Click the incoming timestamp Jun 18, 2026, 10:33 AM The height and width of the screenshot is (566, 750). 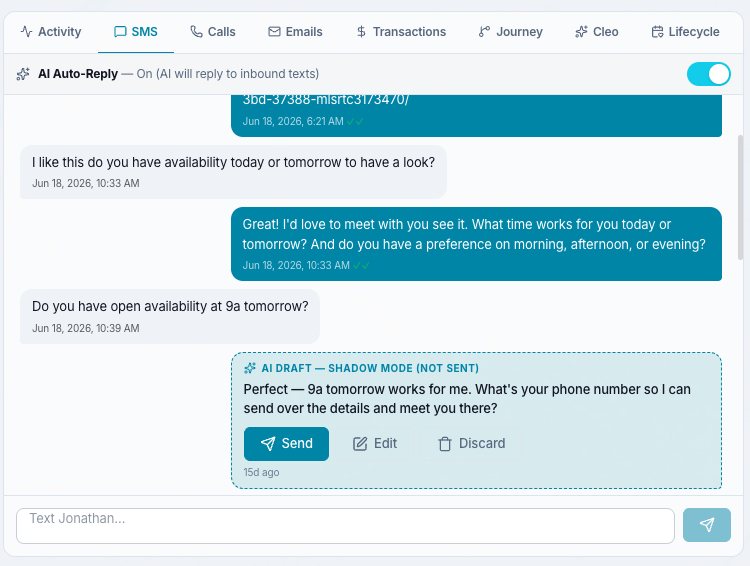[86, 183]
